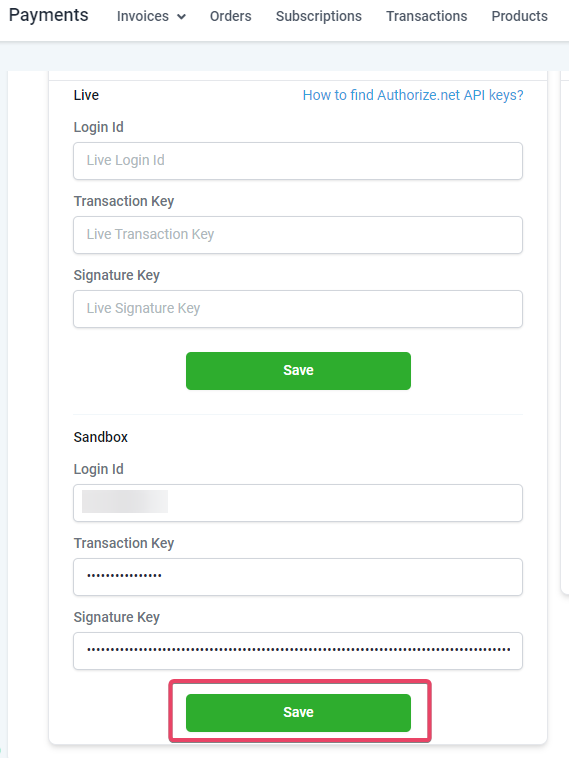
Task: Focus the Live Login Id field
Action: coord(298,161)
